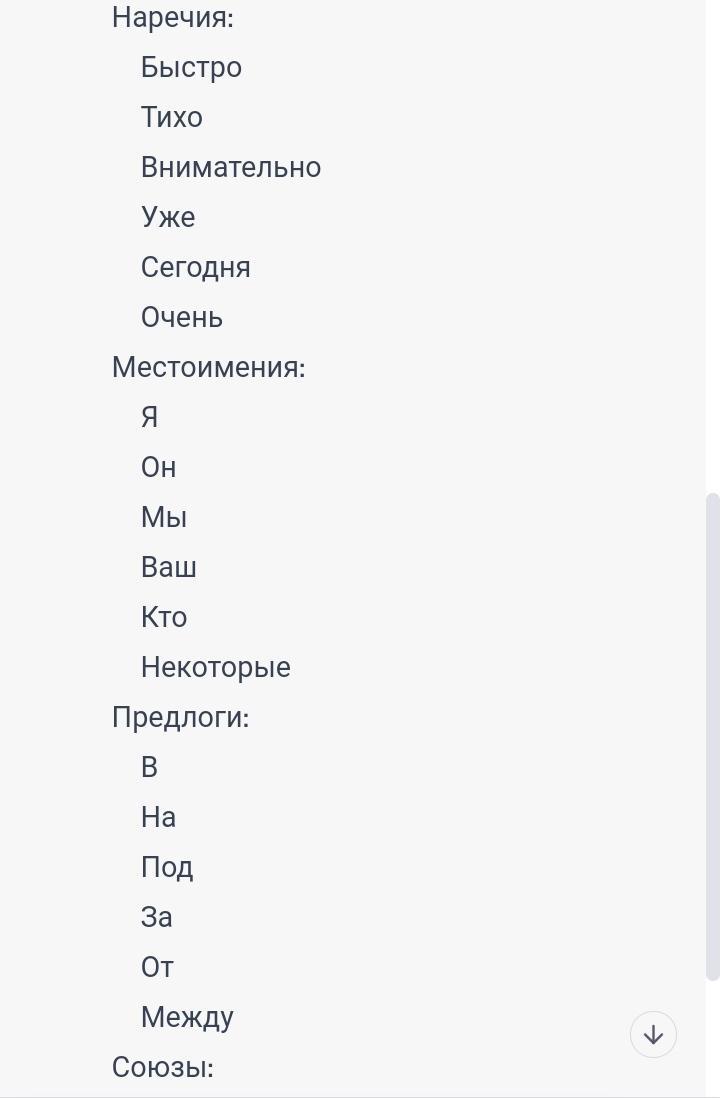
Task: Click the «Местоимения:» heading
Action: pyautogui.click(x=209, y=368)
